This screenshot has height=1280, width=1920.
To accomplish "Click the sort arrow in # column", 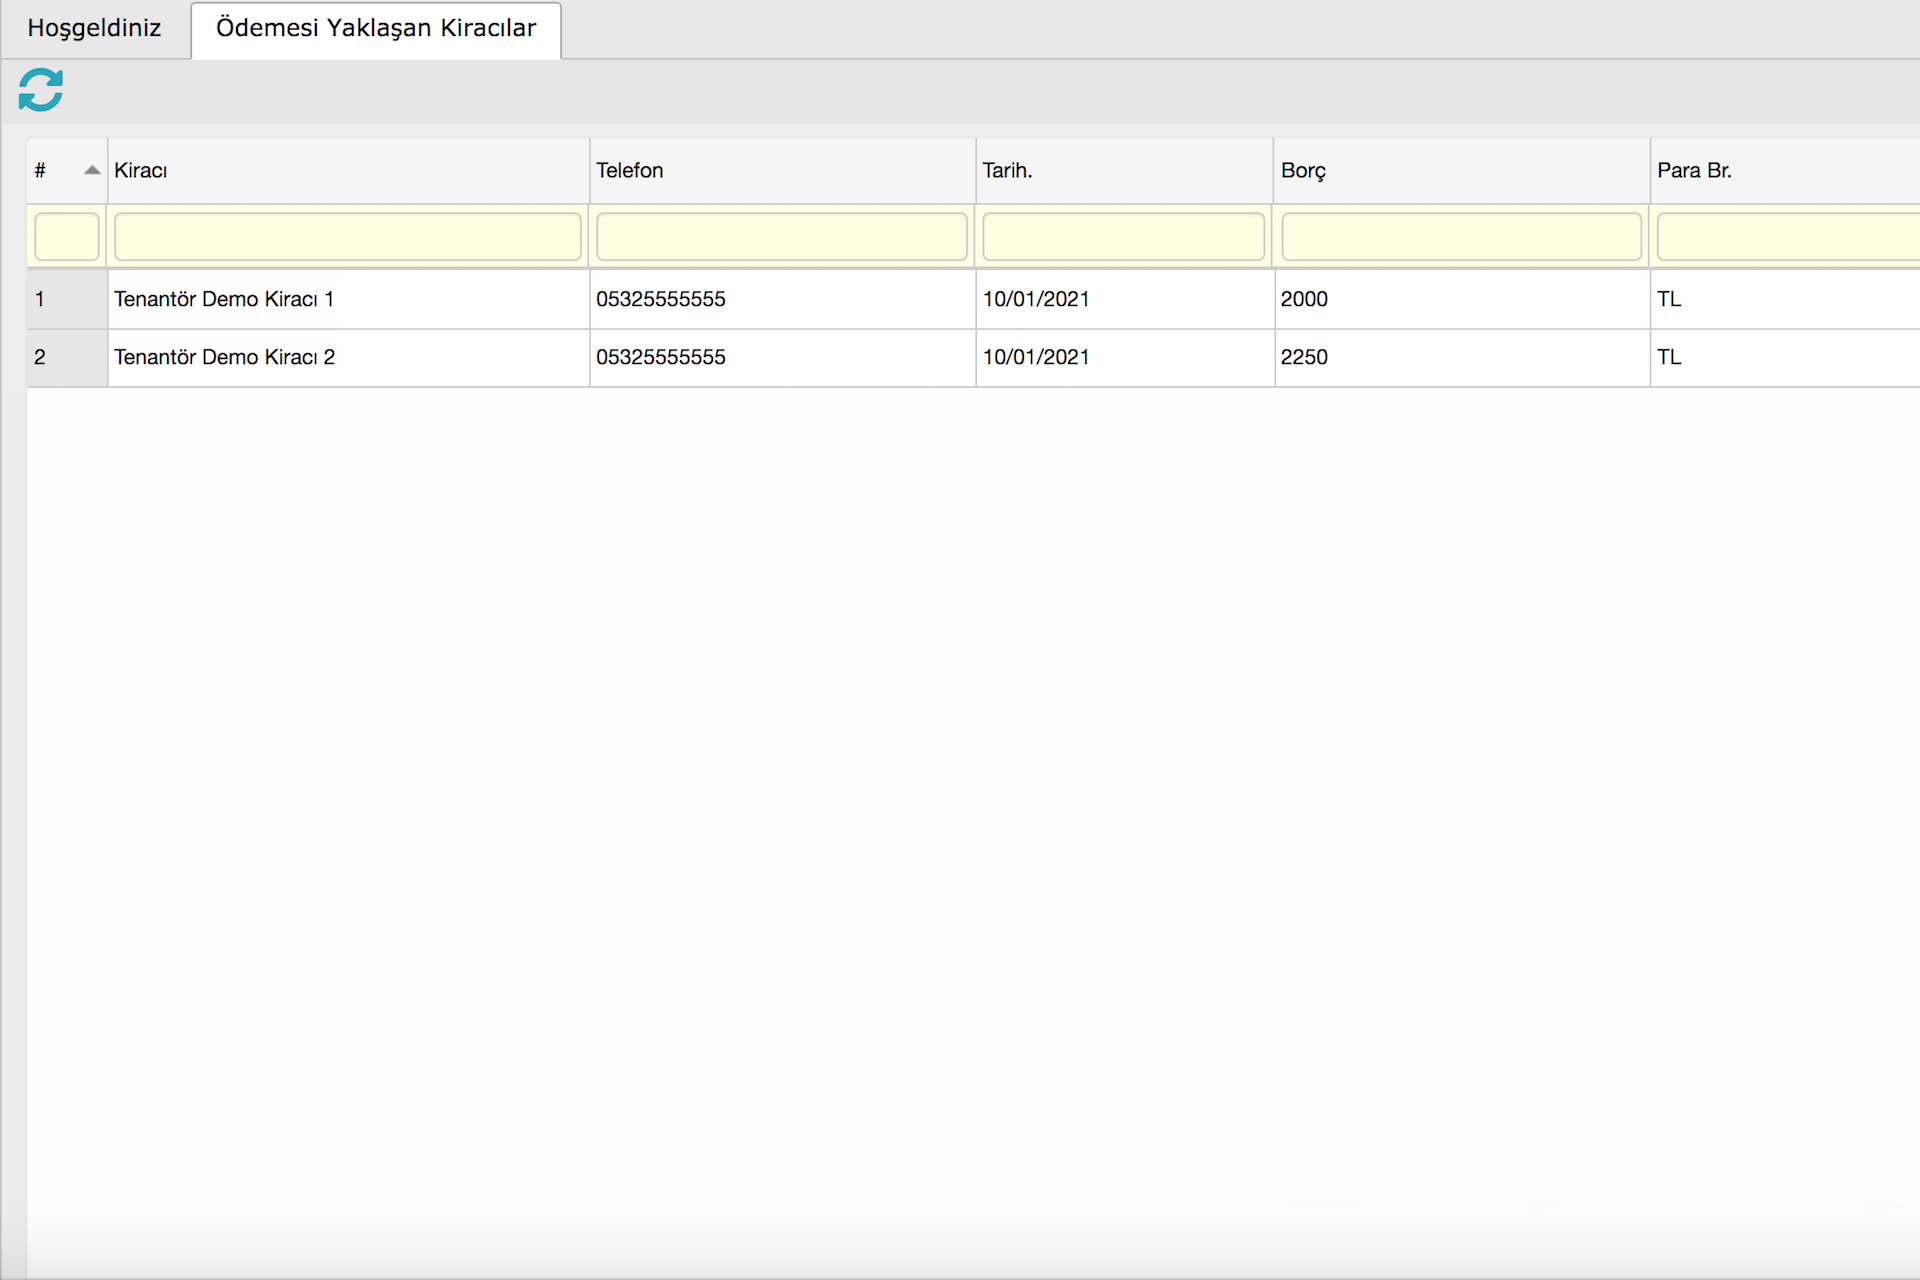I will pos(92,170).
